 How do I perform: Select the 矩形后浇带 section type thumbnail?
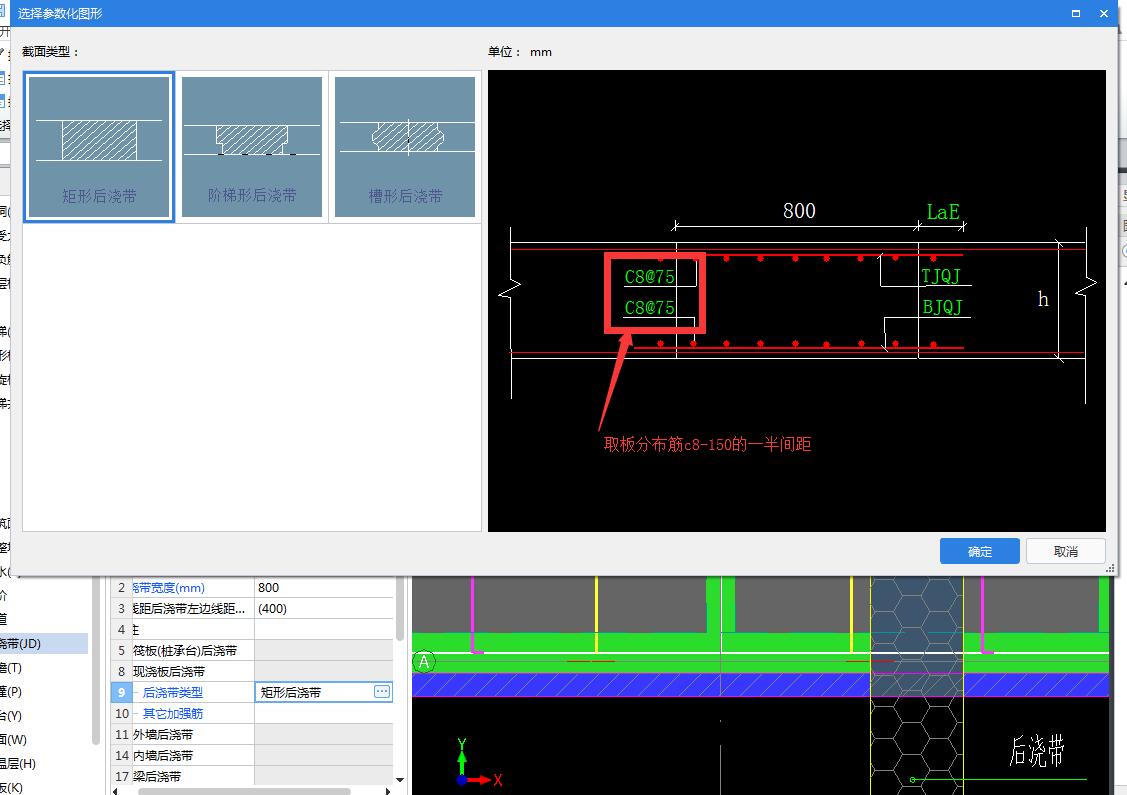click(x=99, y=147)
